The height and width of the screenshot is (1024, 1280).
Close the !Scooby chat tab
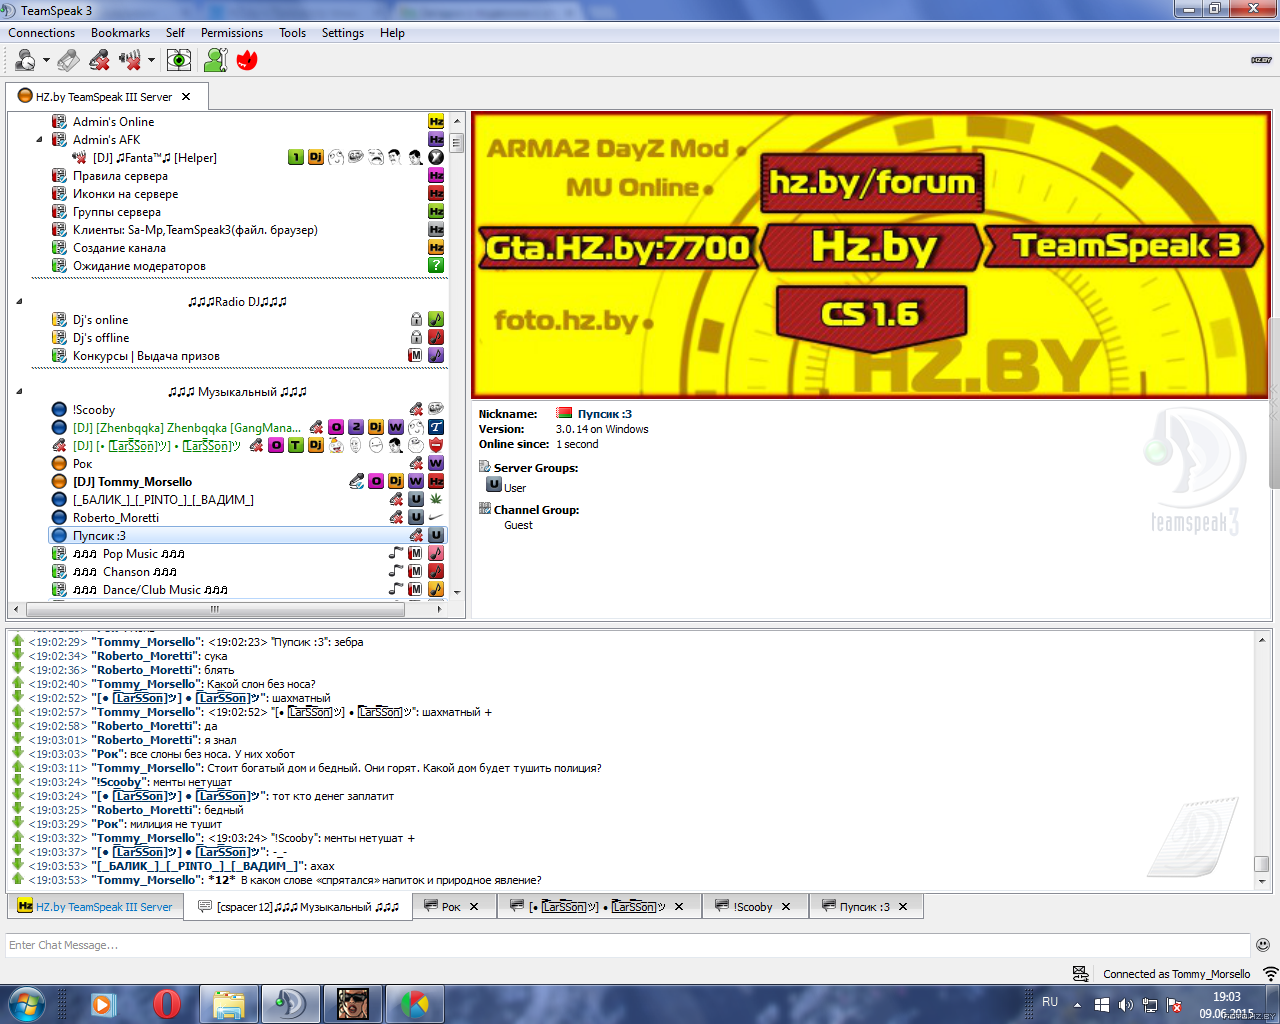click(x=786, y=907)
